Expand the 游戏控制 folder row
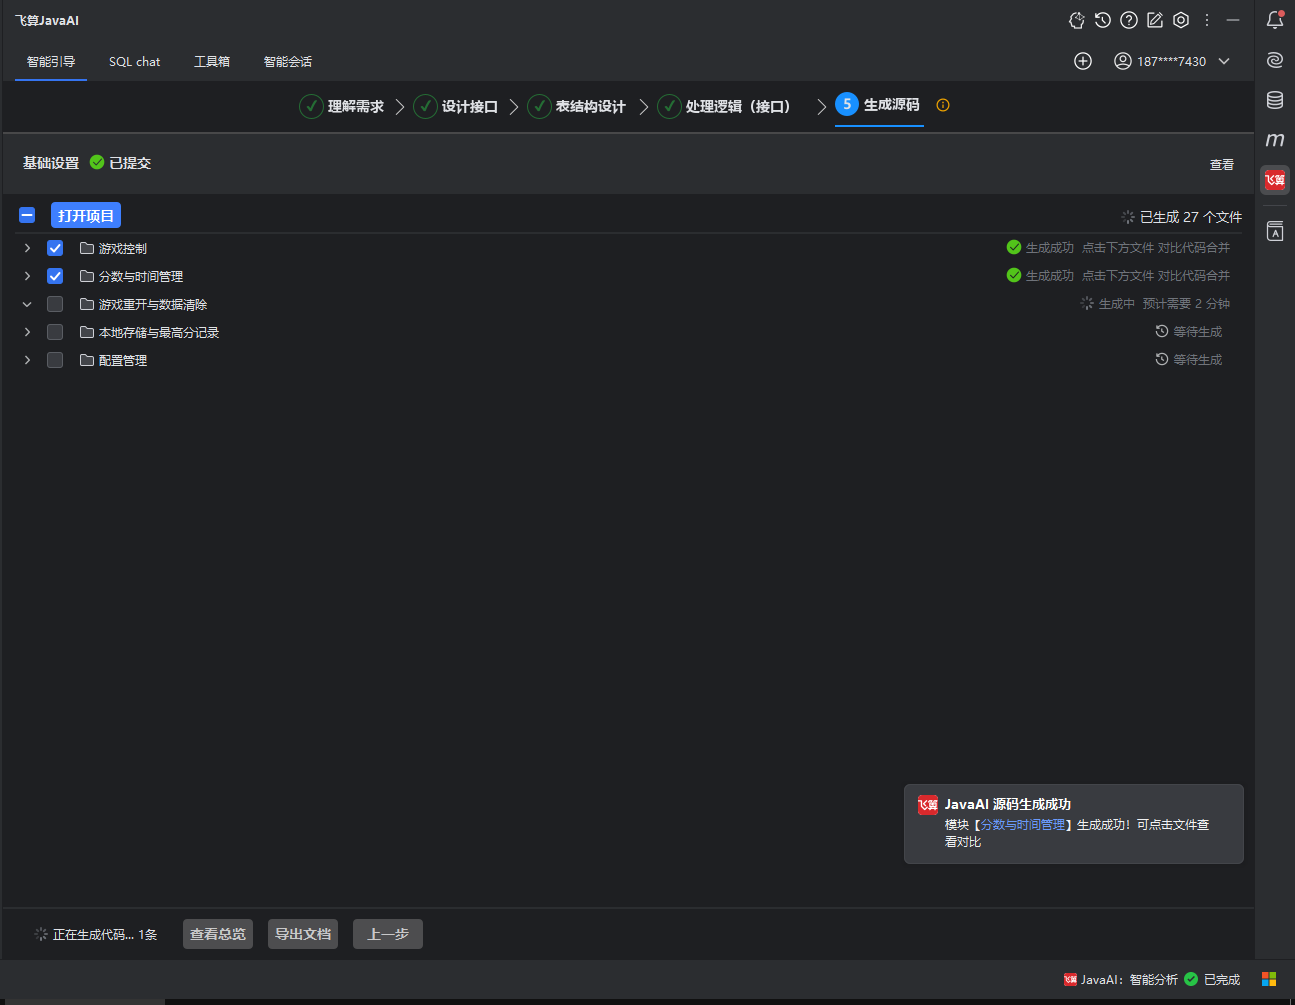1295x1005 pixels. (27, 248)
